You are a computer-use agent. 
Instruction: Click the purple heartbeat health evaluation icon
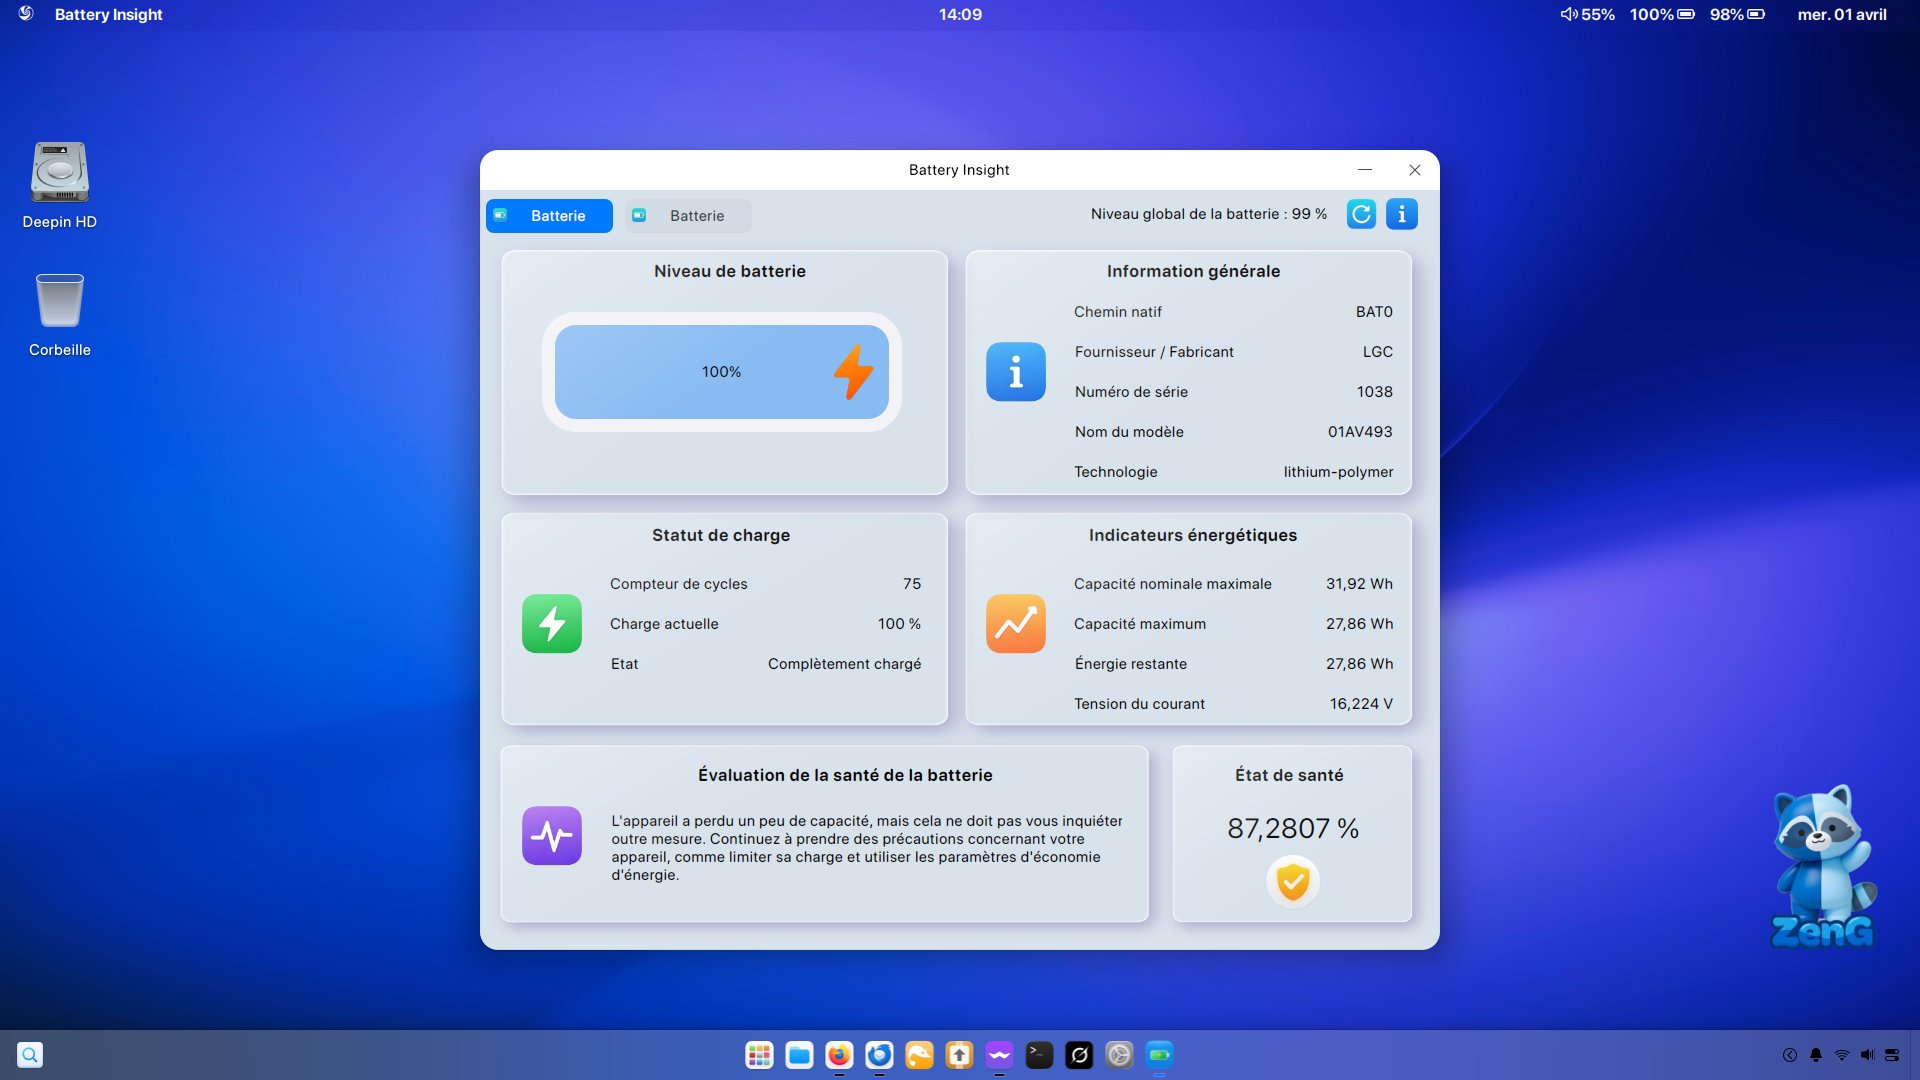(x=552, y=835)
